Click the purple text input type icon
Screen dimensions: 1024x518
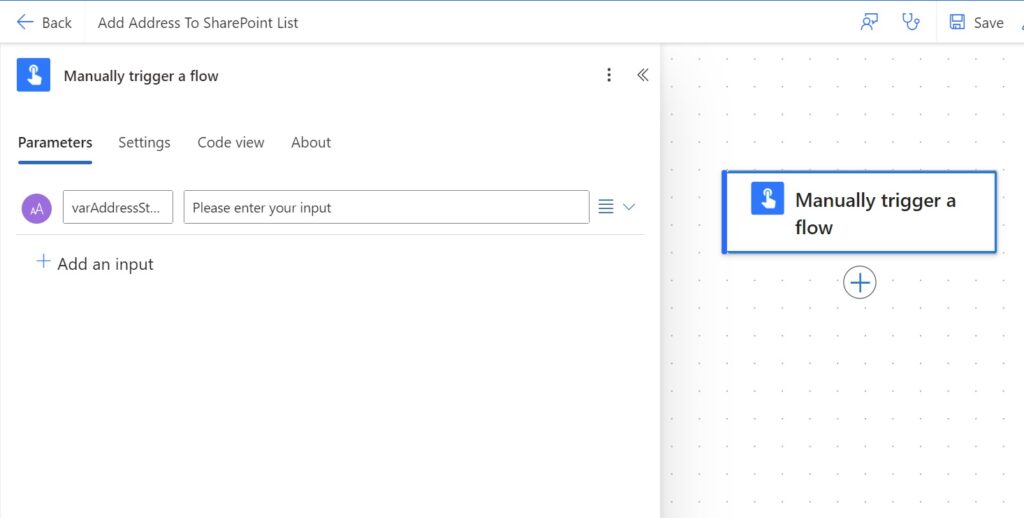click(37, 208)
